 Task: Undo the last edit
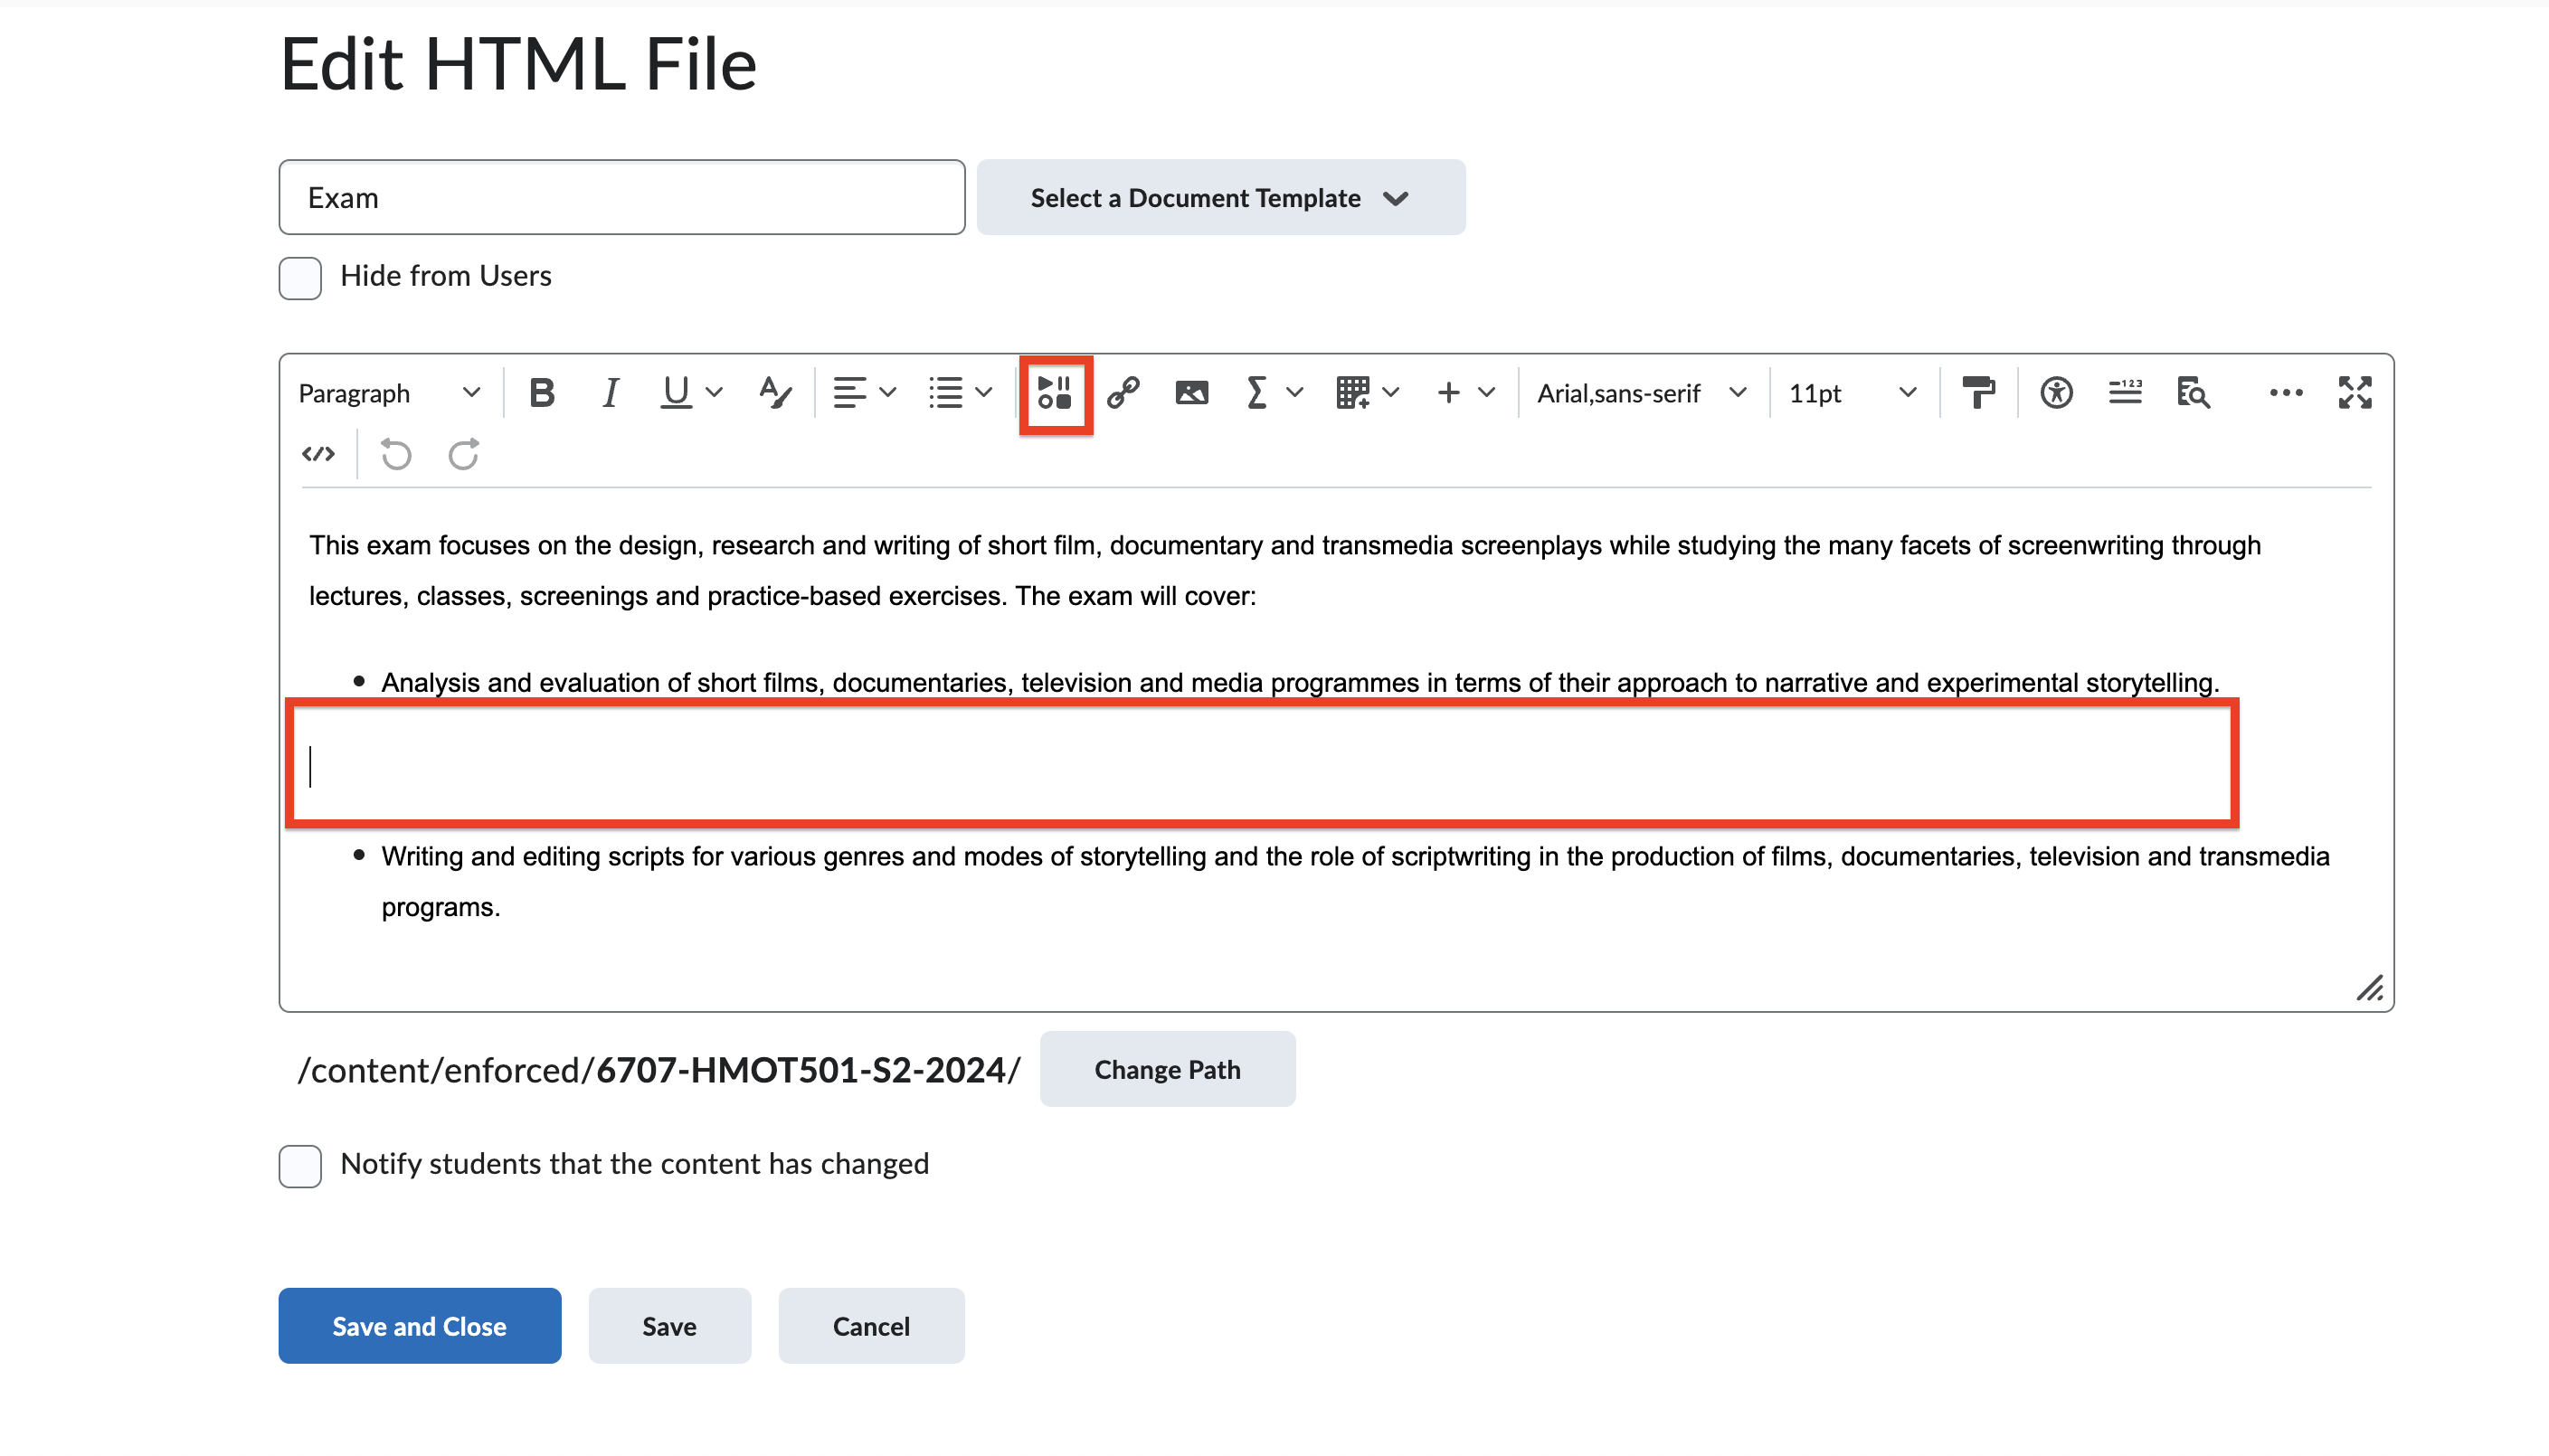(395, 454)
